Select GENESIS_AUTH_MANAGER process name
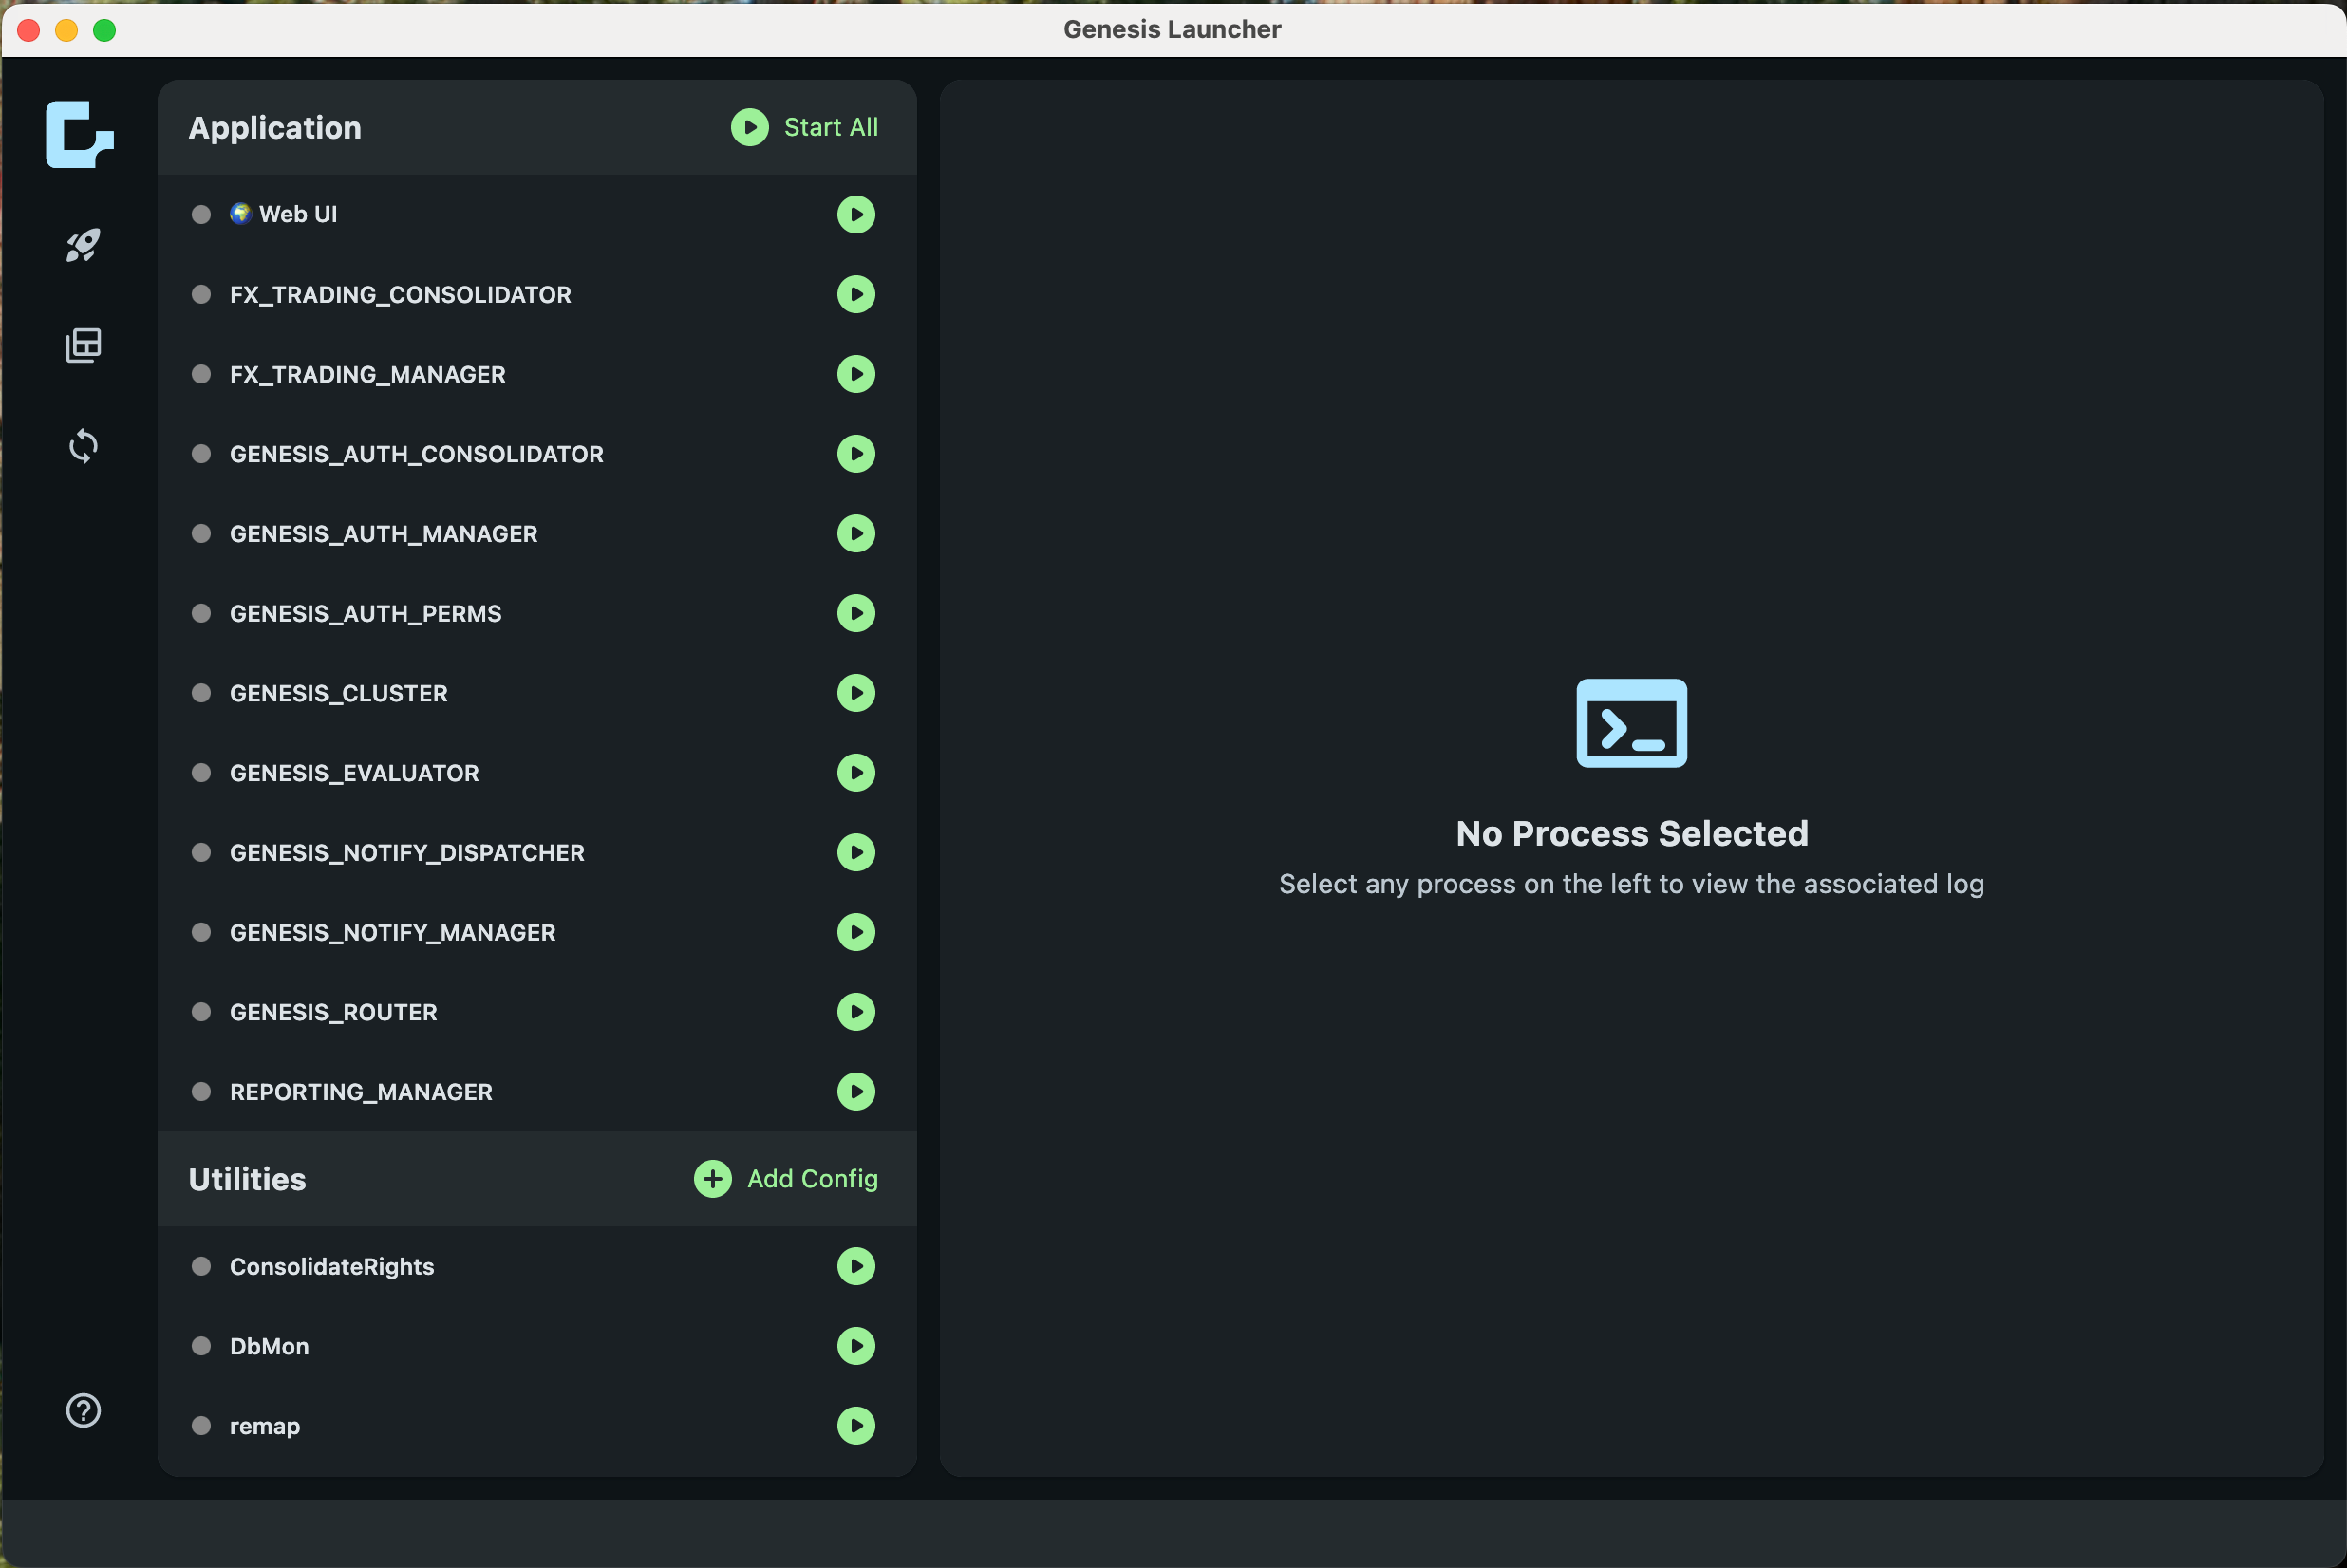The height and width of the screenshot is (1568, 2347). click(x=384, y=533)
